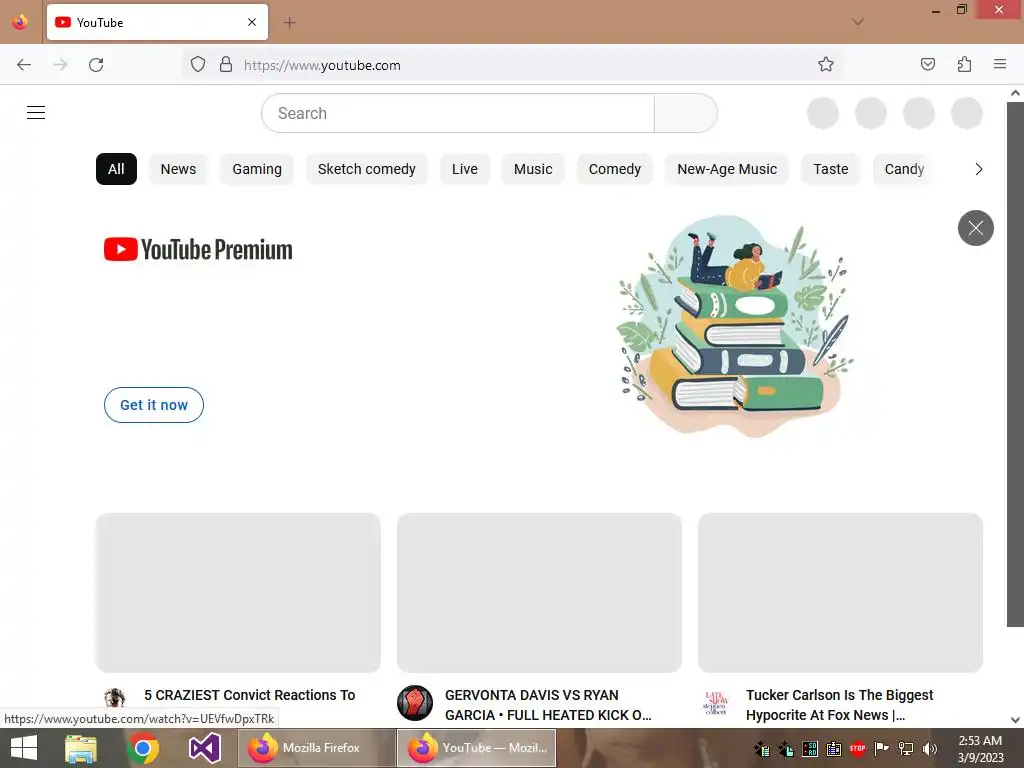This screenshot has height=768, width=1024.
Task: Click the Late Show channel avatar
Action: pyautogui.click(x=716, y=703)
